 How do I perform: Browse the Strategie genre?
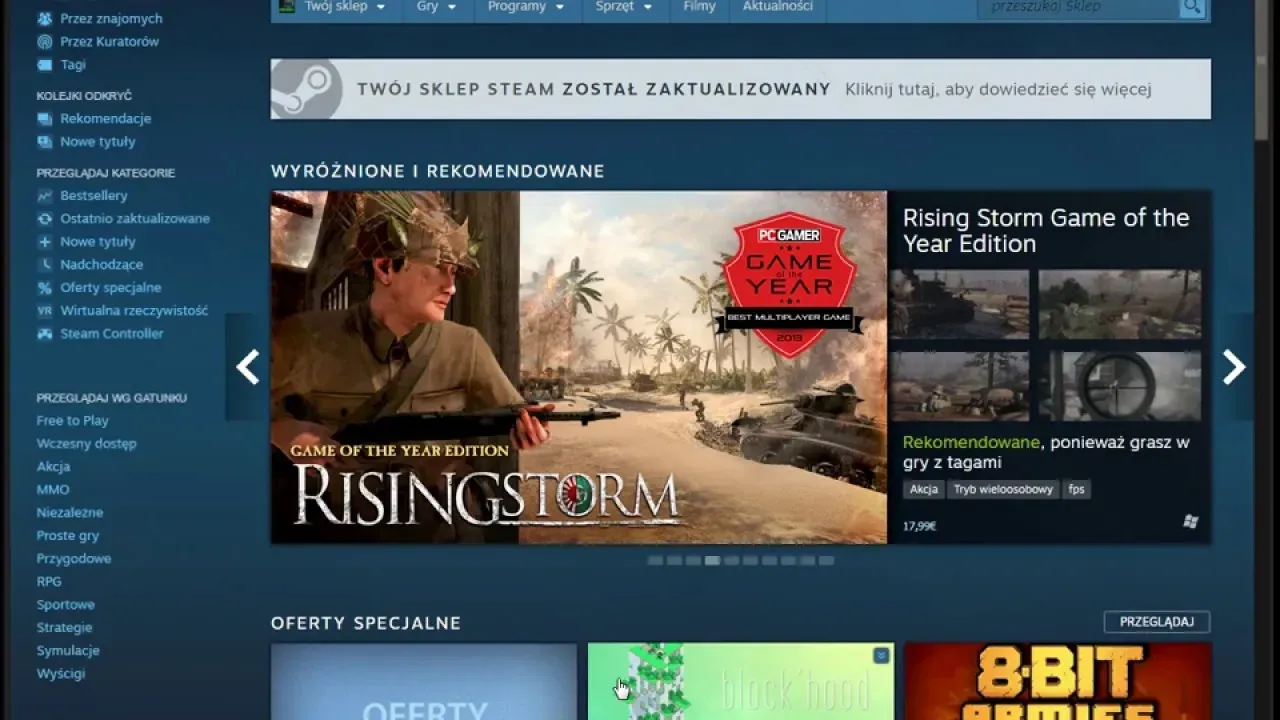tap(64, 628)
